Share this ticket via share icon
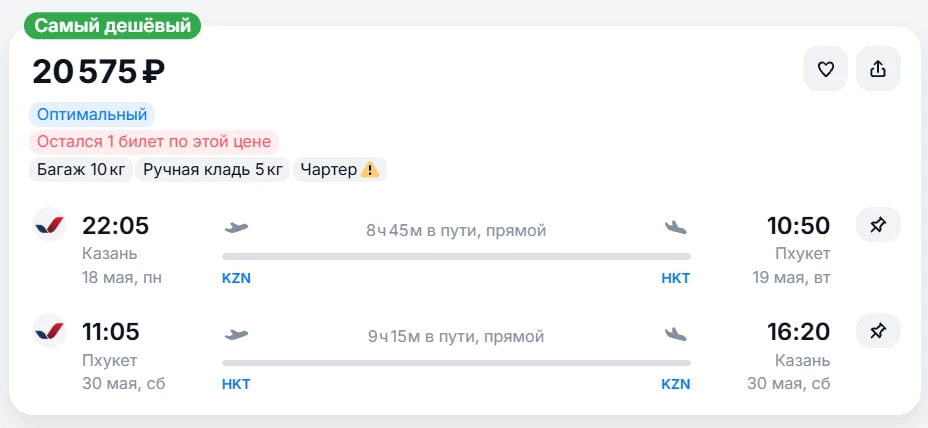This screenshot has width=928, height=428. coord(878,69)
